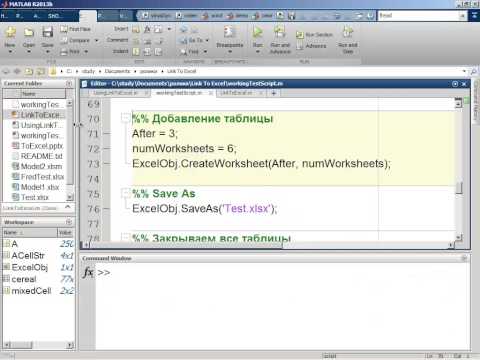Click the green Run arrow icon
Image resolution: width=480 pixels, height=360 pixels.
257,32
